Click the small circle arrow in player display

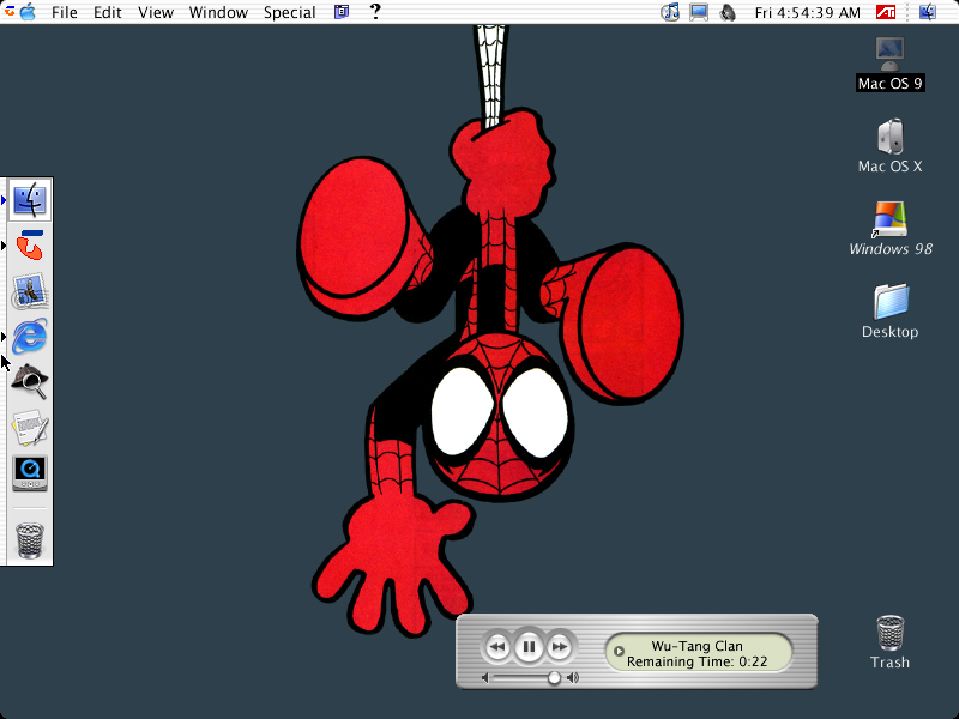pos(619,651)
